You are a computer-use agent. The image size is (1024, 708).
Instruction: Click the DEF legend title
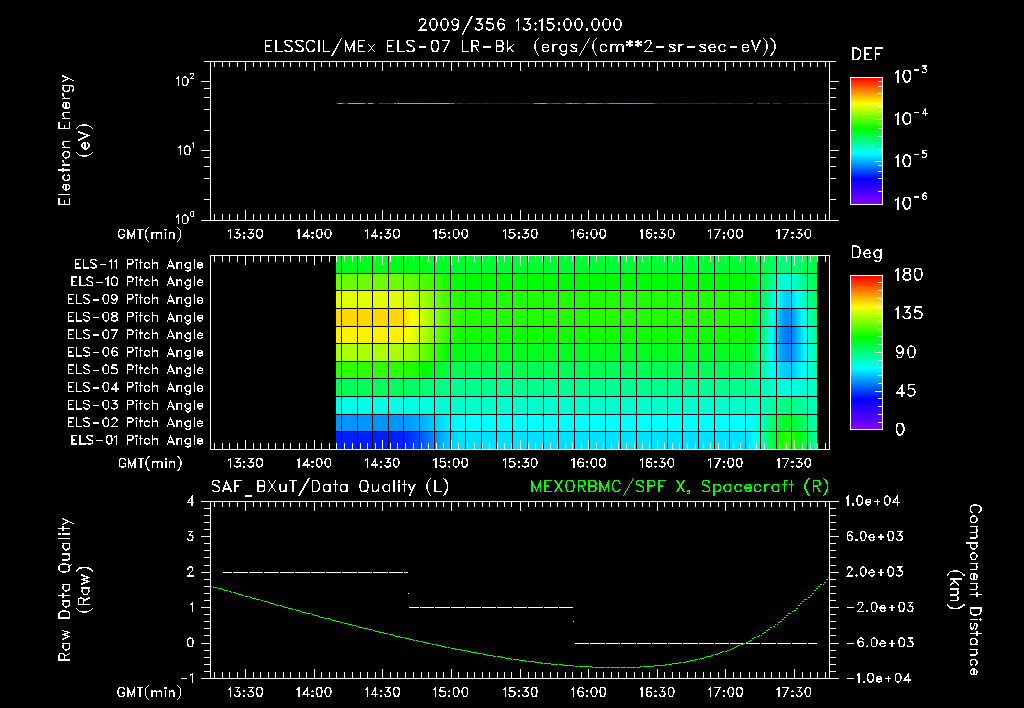pyautogui.click(x=867, y=55)
